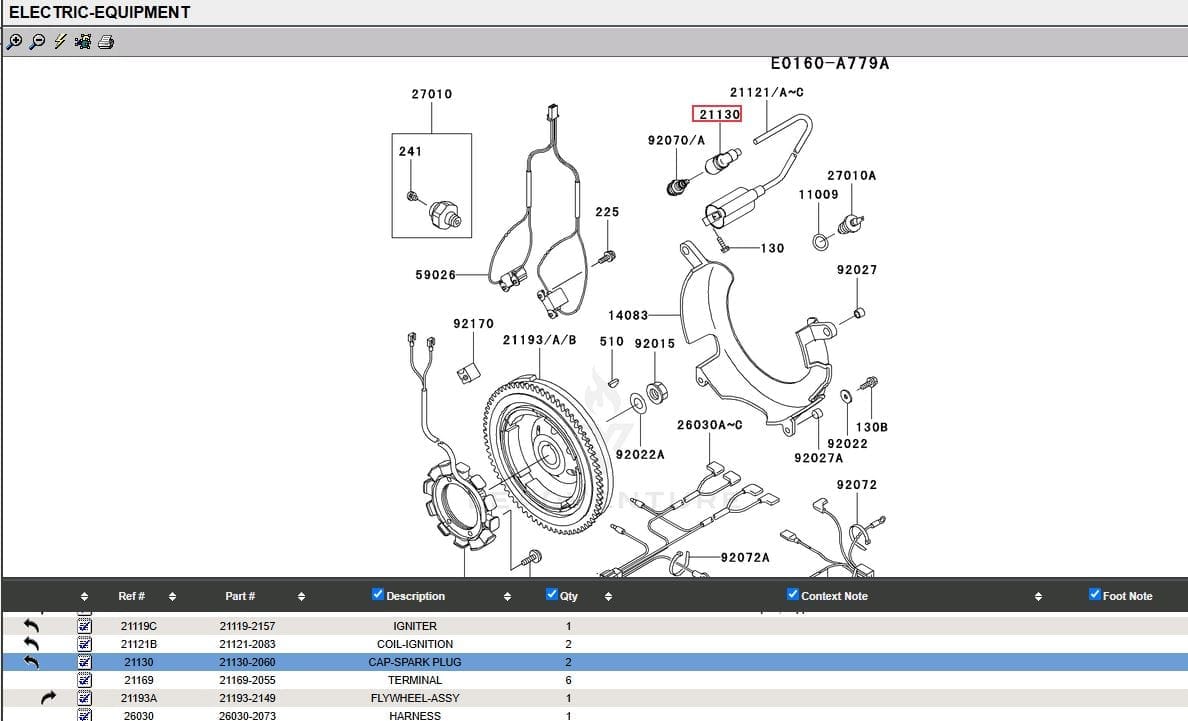Uncheck the Foot Note column checkbox
Screen dimensions: 1188x721
coord(1095,595)
